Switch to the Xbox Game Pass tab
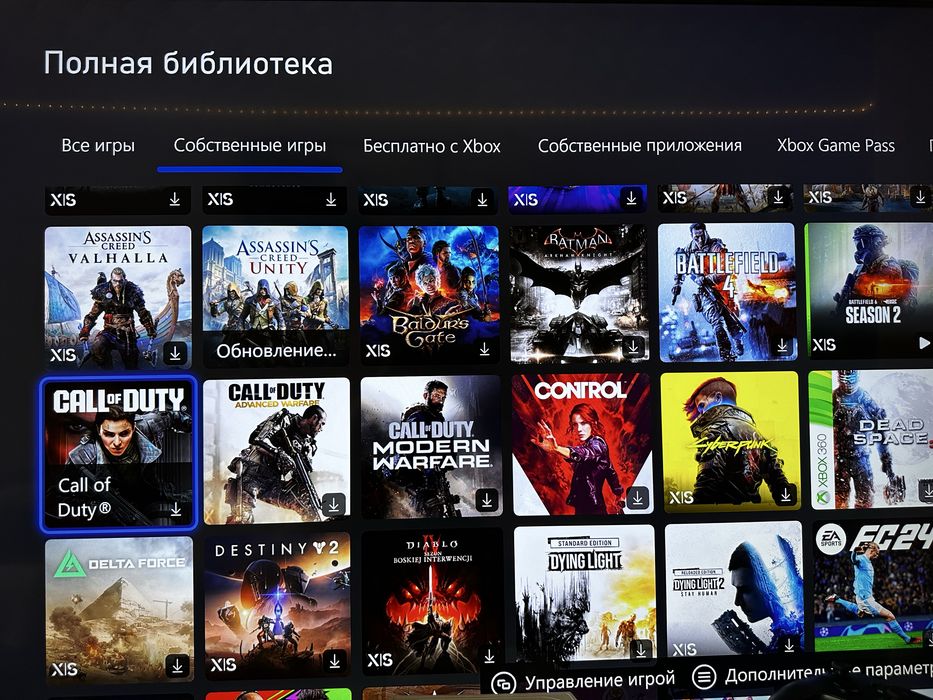The width and height of the screenshot is (933, 700). [836, 145]
